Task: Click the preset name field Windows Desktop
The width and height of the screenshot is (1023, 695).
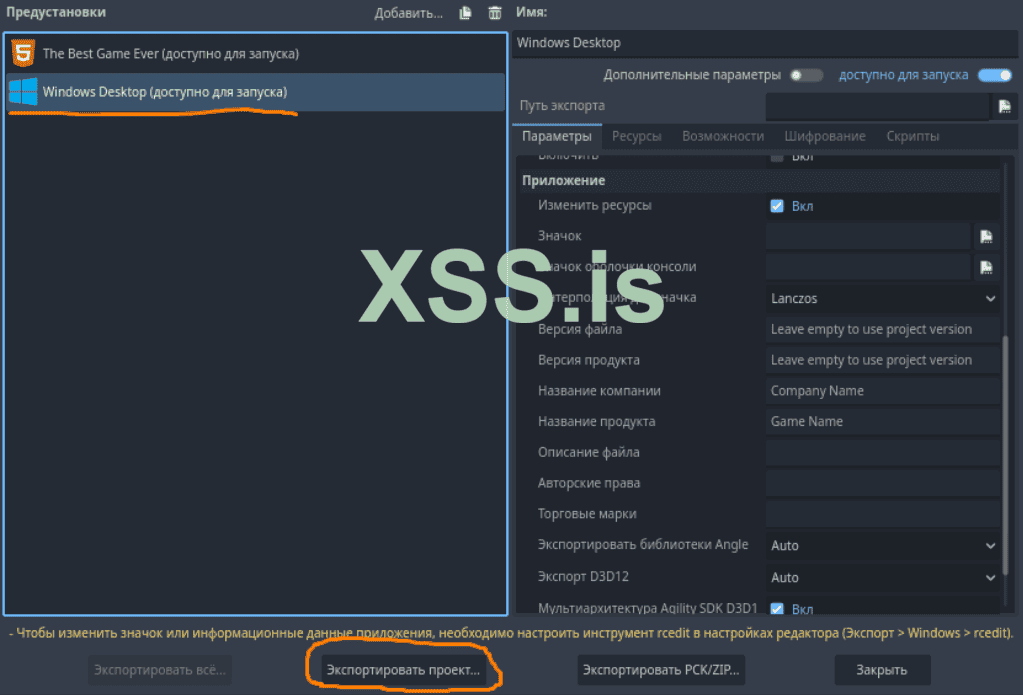Action: (765, 43)
